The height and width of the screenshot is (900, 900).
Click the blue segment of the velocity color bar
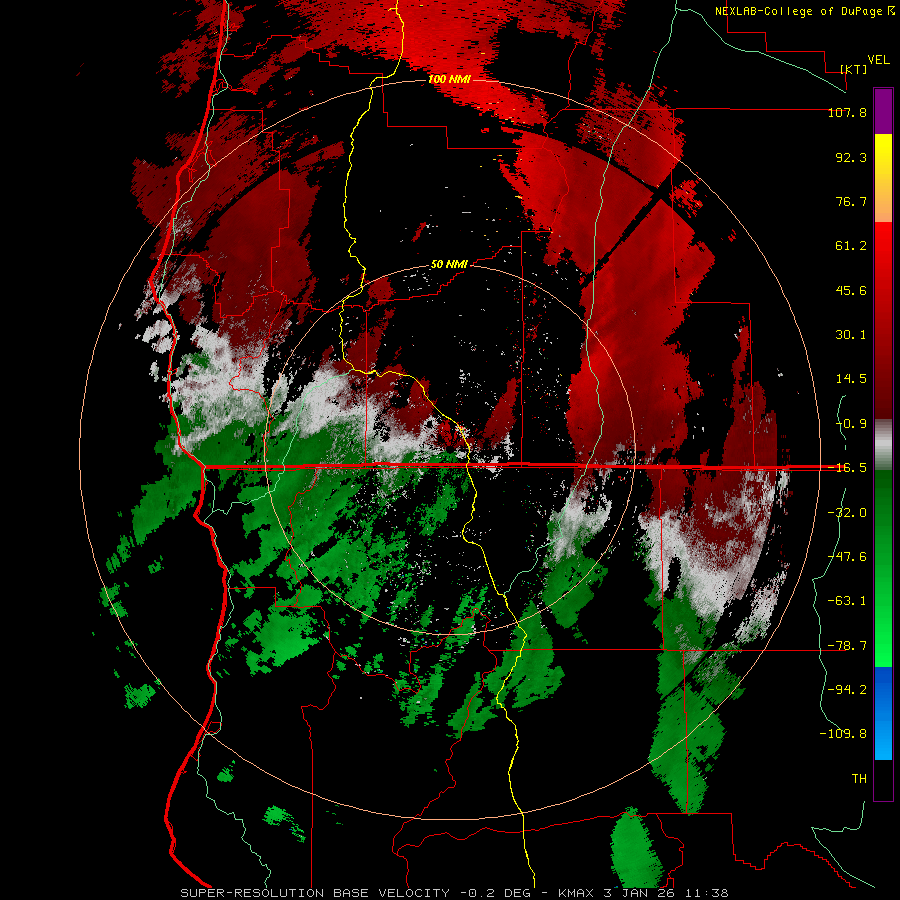click(883, 713)
